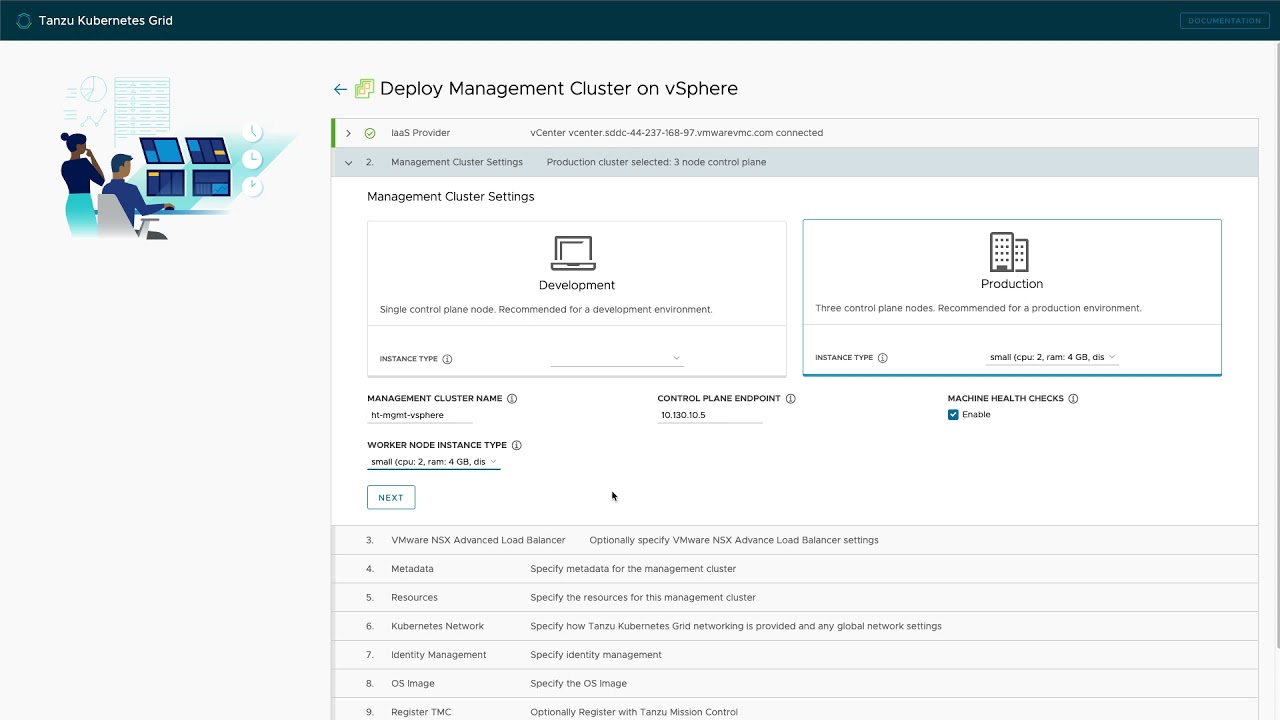Click 'Production cluster selected: 3 node control plane' text
Image resolution: width=1280 pixels, height=720 pixels.
pyautogui.click(x=656, y=162)
